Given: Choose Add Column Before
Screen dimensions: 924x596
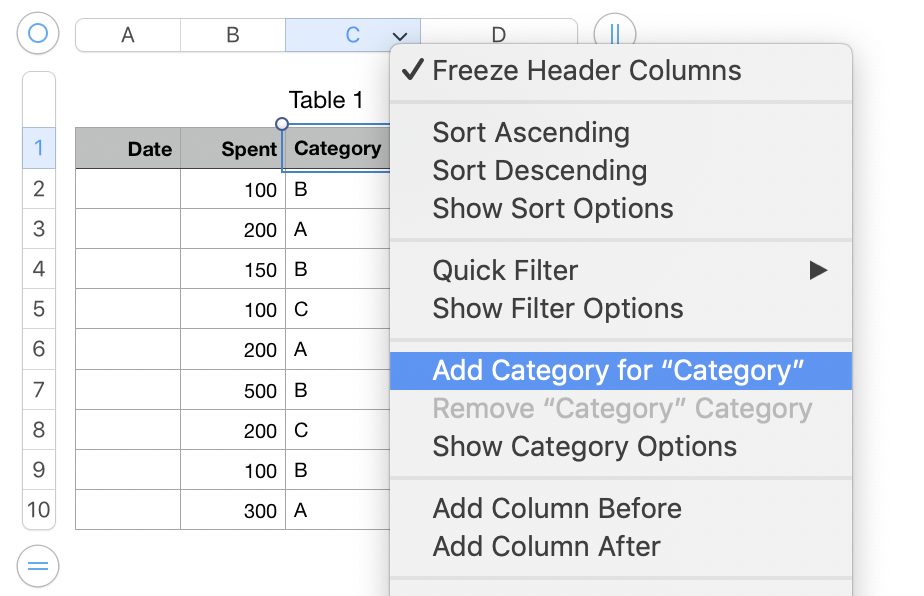Looking at the screenshot, I should pyautogui.click(x=556, y=508).
